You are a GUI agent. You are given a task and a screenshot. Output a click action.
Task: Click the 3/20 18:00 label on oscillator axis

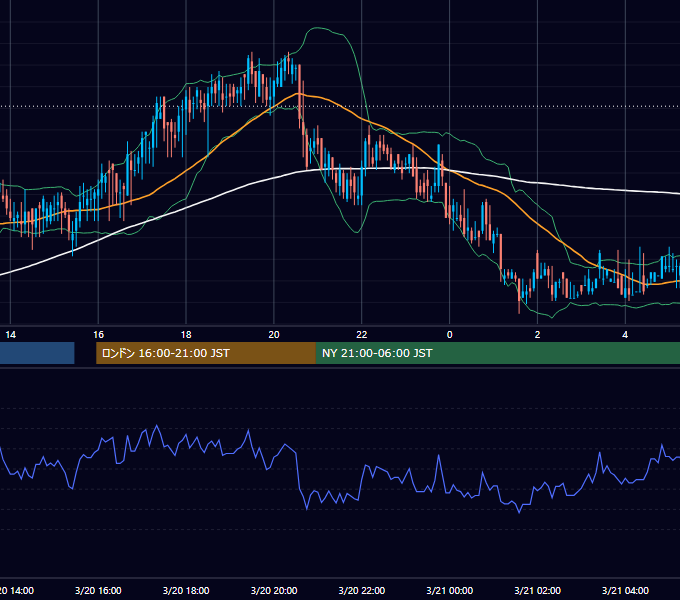coord(186,590)
